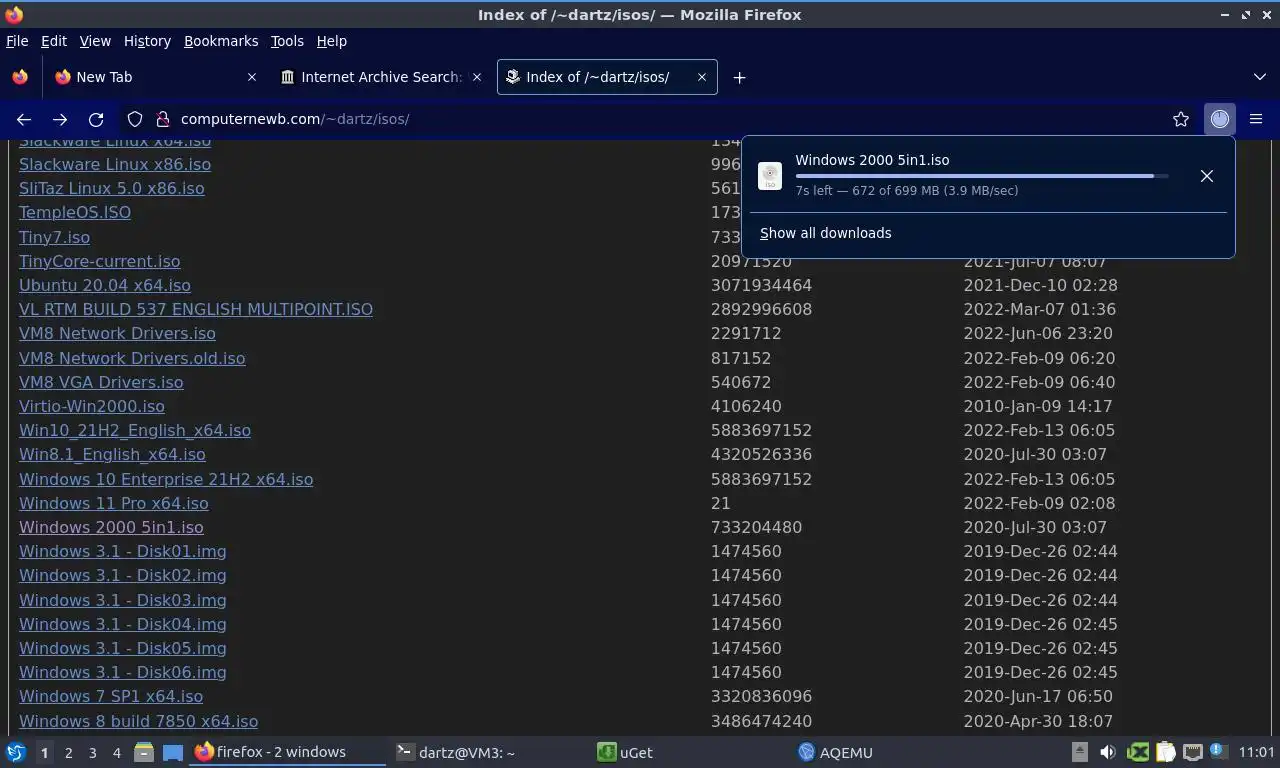Open the volume control tray icon
The image size is (1280, 768).
tap(1107, 752)
